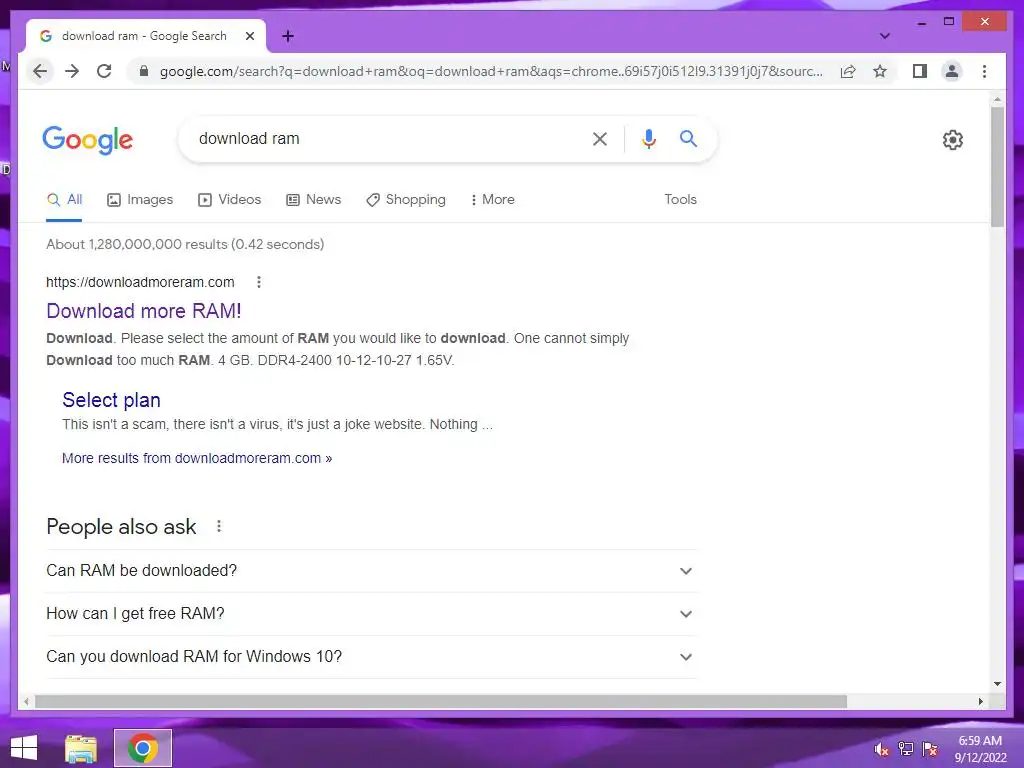Screen dimensions: 1024x768
Task: Expand Can RAM be downloaded? question
Action: pyautogui.click(x=370, y=571)
